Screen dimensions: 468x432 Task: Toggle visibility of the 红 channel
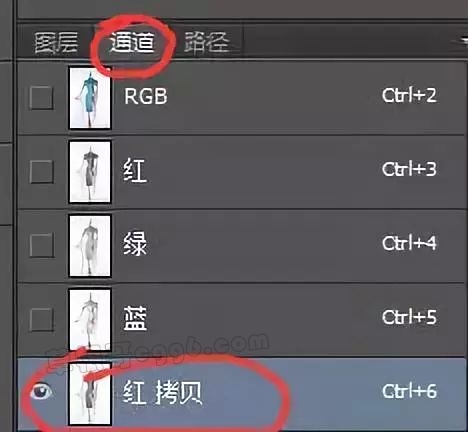[x=41, y=171]
